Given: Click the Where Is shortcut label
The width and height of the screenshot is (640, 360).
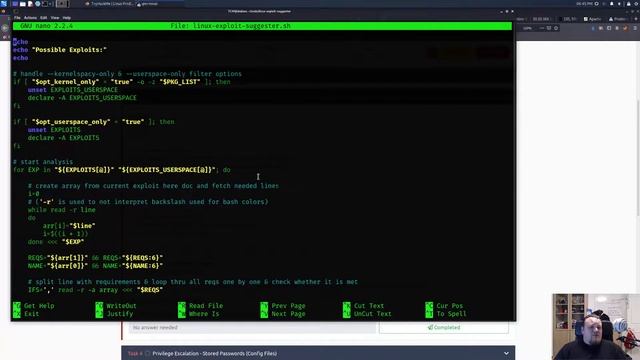Looking at the screenshot, I should click(x=204, y=314).
